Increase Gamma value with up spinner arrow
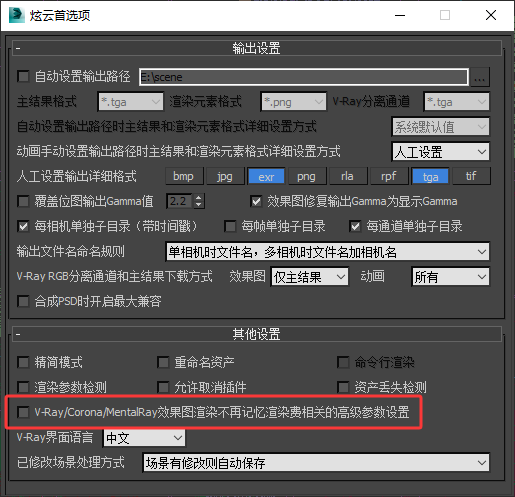Screen dimensions: 515x497 coord(199,198)
